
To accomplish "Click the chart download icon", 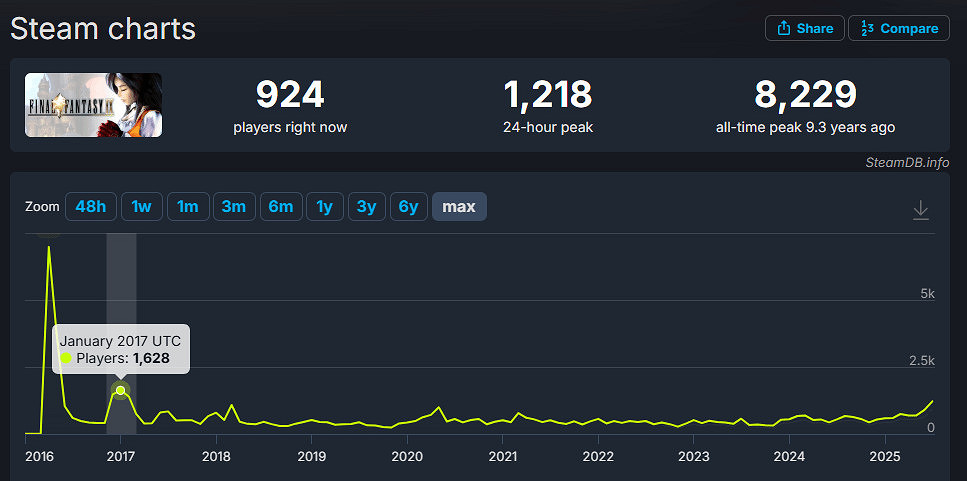I will [x=921, y=210].
